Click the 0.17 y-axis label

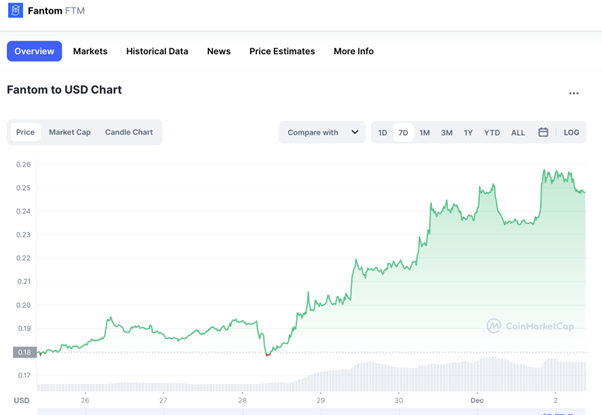point(24,375)
